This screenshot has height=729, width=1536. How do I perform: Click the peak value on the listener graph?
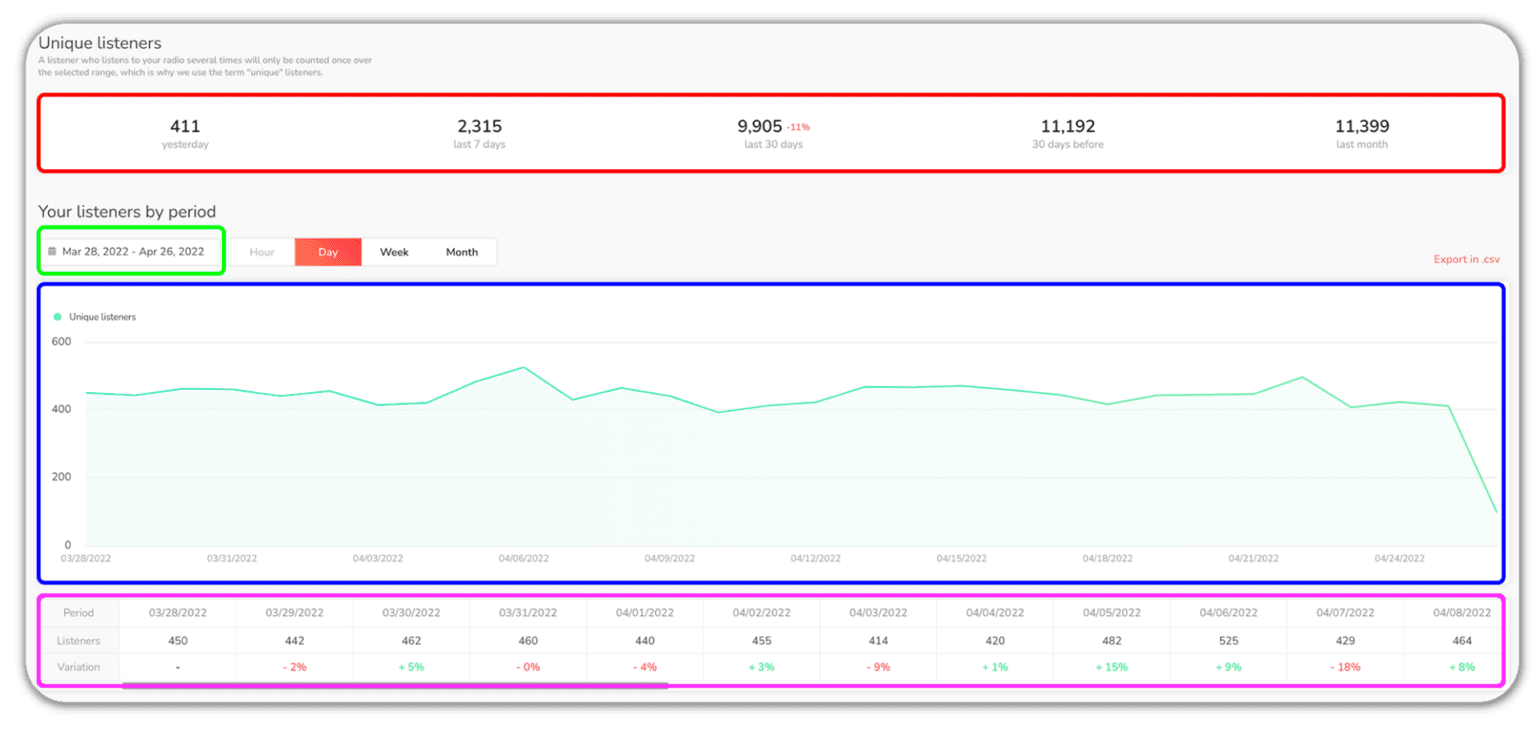[x=523, y=368]
